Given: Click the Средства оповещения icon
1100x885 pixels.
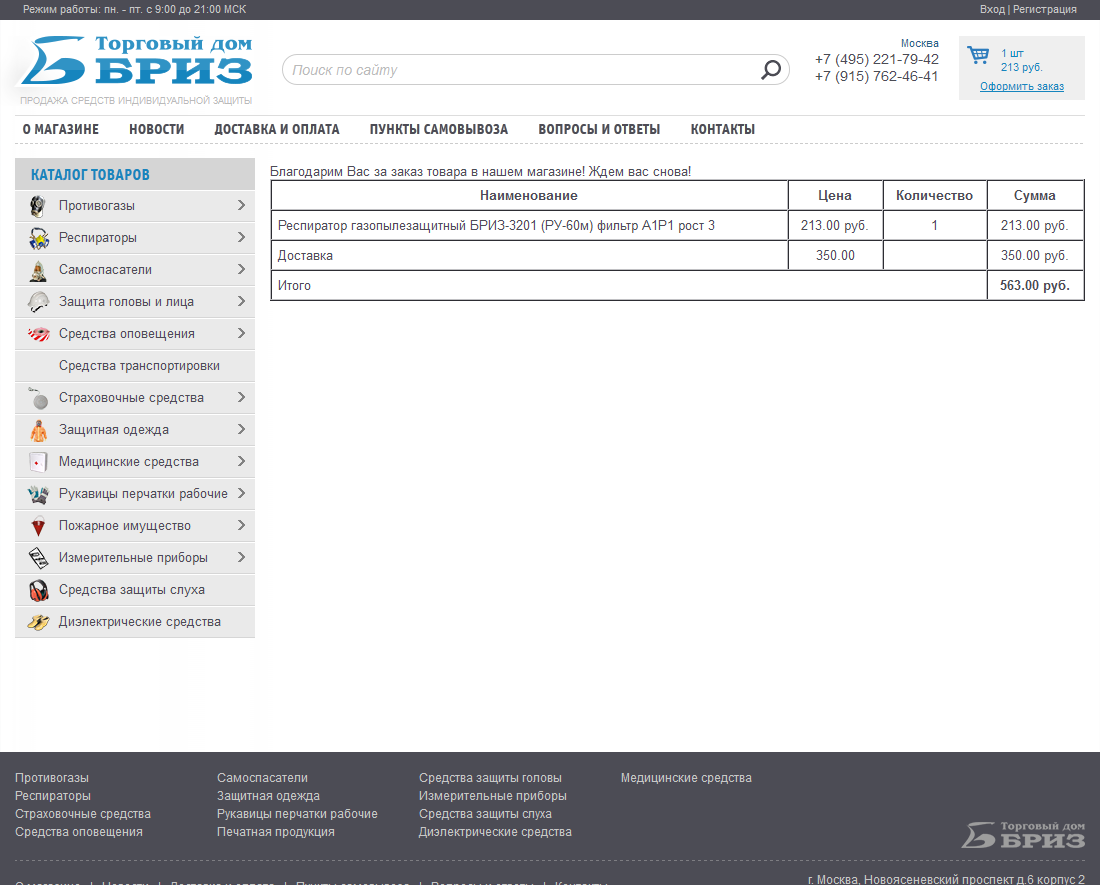Looking at the screenshot, I should click(39, 334).
